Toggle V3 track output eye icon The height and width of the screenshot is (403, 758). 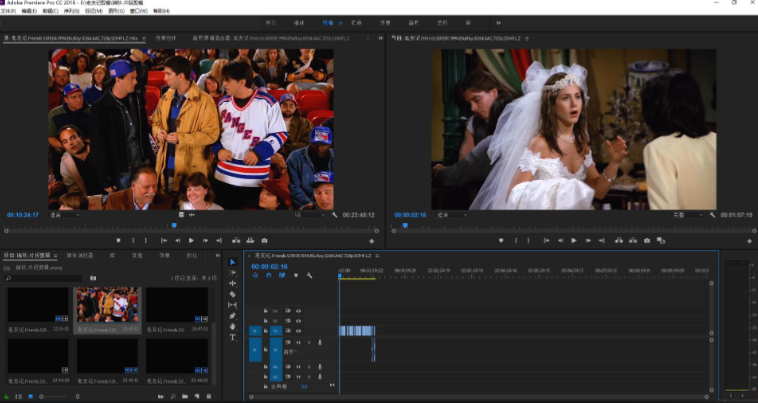298,311
